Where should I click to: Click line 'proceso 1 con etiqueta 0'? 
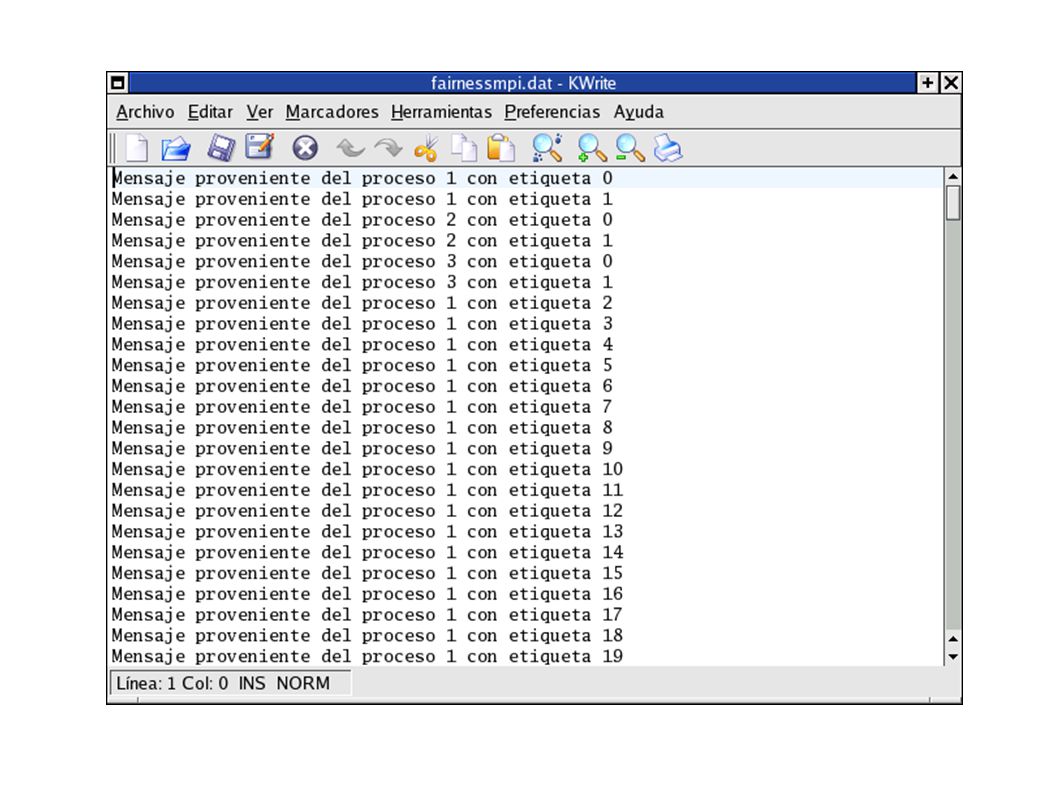tap(362, 178)
